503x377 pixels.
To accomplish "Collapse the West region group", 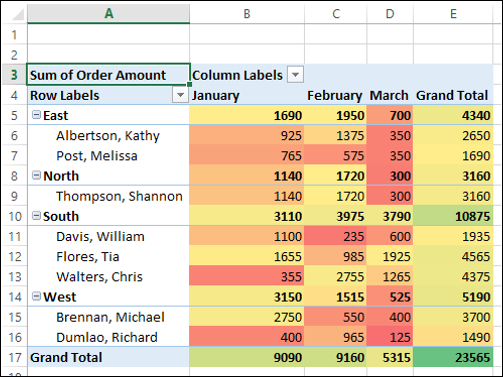I will (36, 296).
